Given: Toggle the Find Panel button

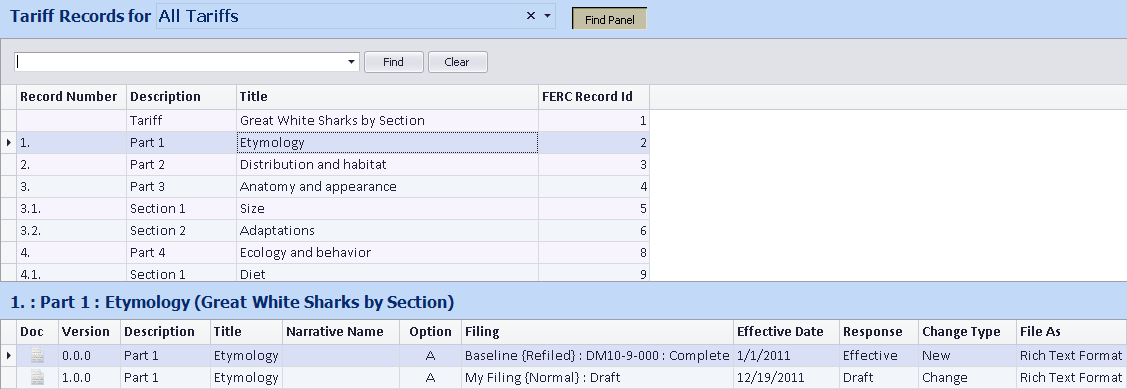Looking at the screenshot, I should (610, 19).
